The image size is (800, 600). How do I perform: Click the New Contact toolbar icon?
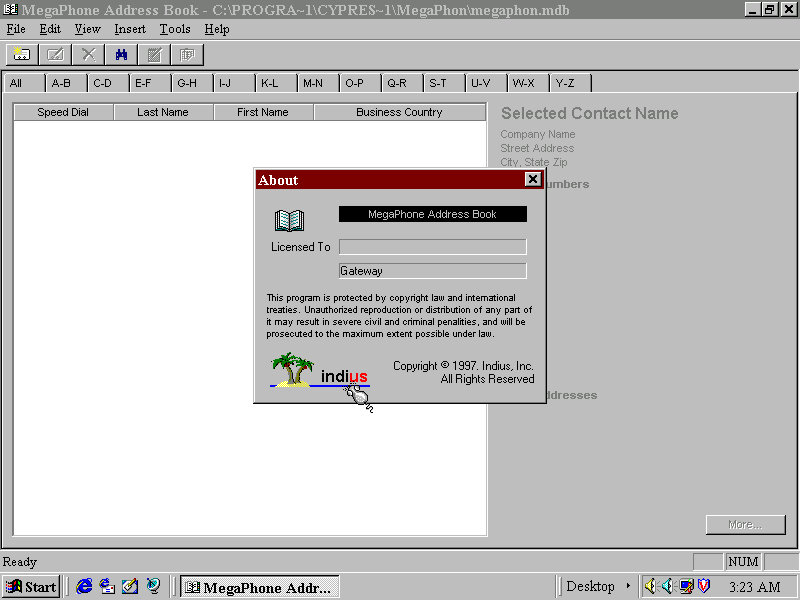click(21, 54)
